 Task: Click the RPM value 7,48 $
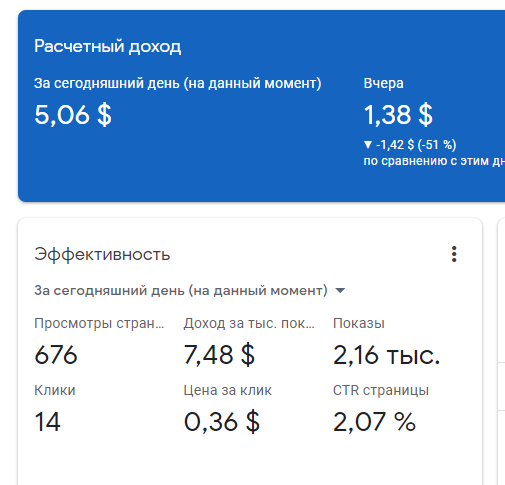219,355
